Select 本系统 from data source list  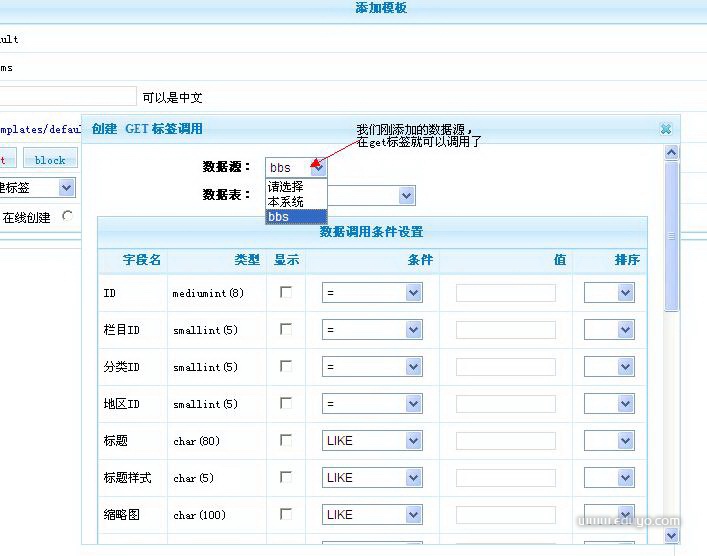pos(286,201)
